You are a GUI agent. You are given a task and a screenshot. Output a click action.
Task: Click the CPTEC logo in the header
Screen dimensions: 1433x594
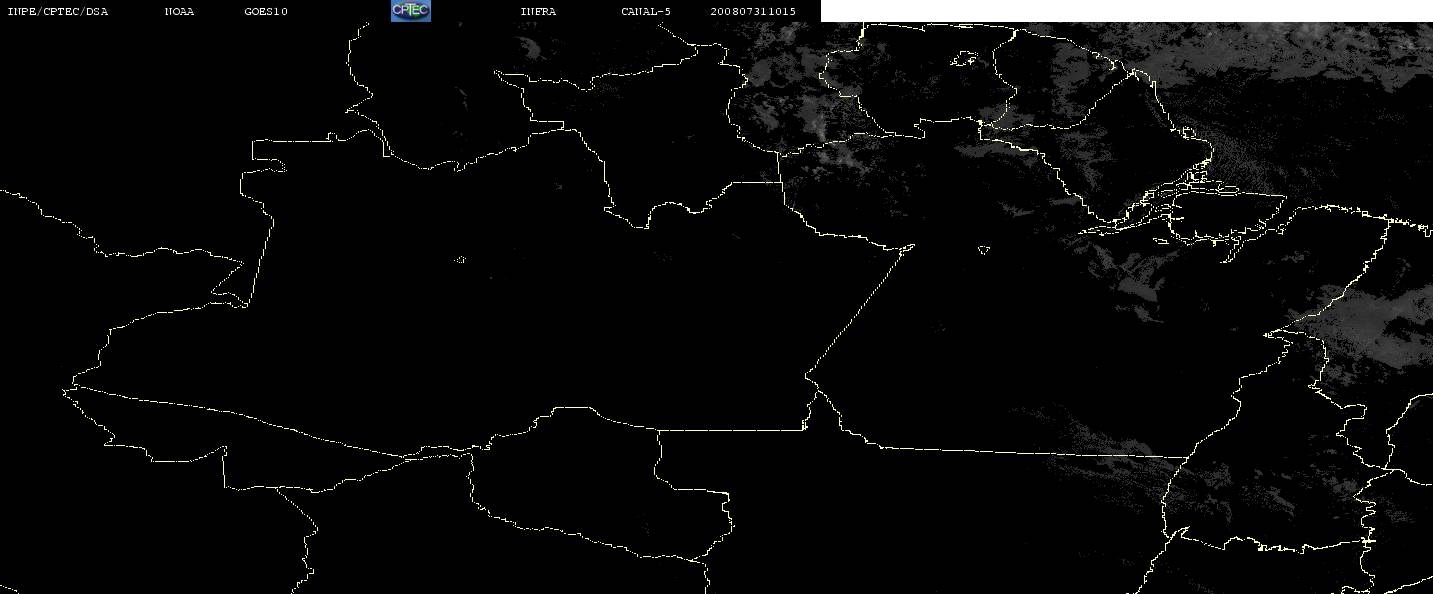point(410,11)
